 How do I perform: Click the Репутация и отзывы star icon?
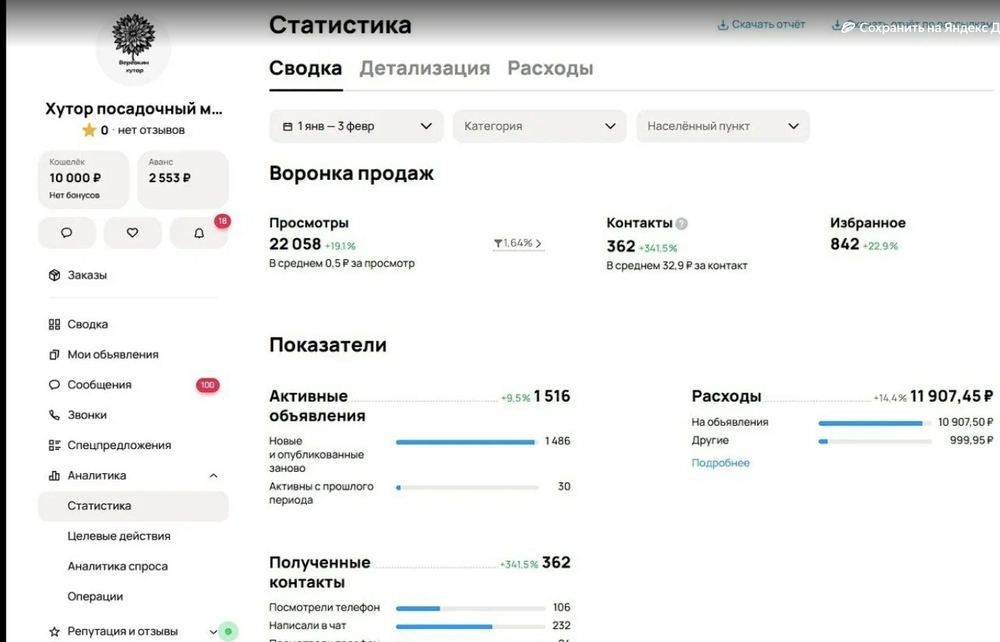[55, 632]
